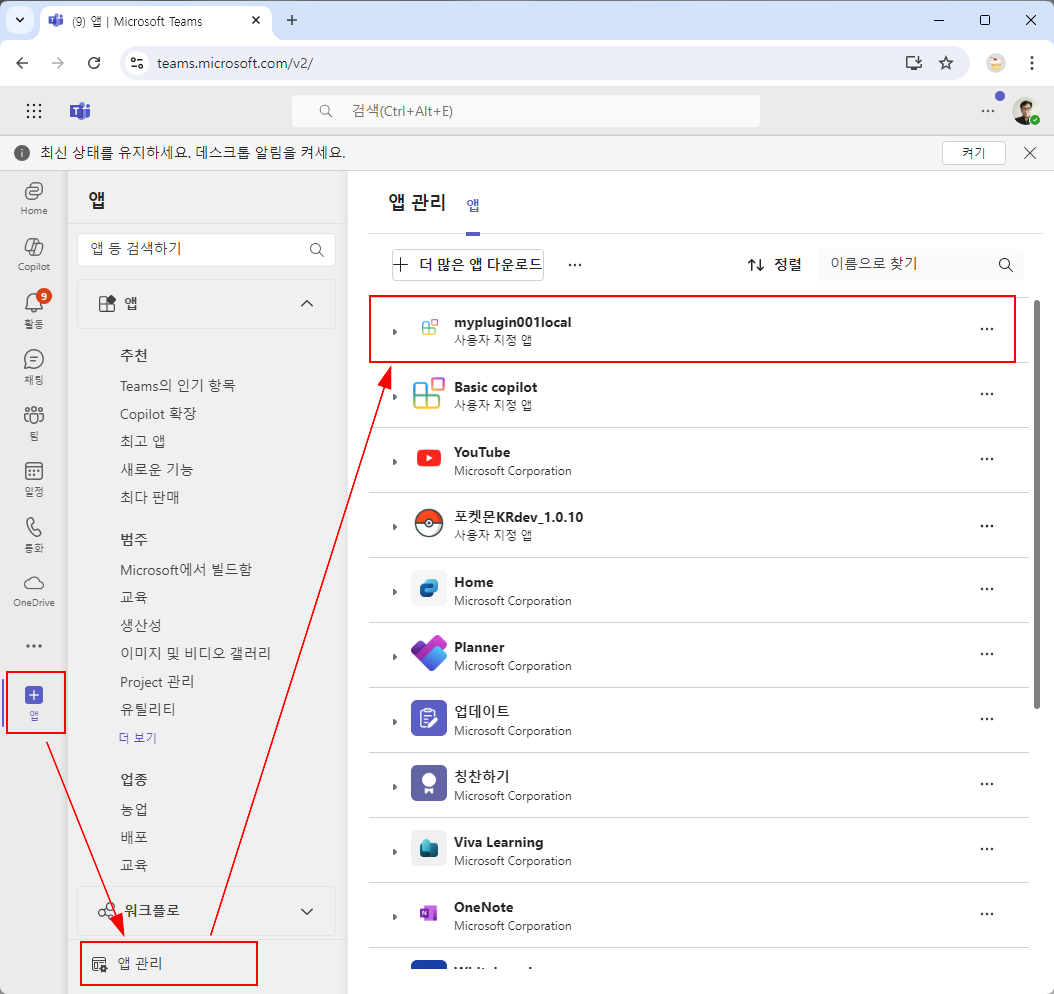
Task: Click the Viva Learning app icon
Action: [x=429, y=849]
